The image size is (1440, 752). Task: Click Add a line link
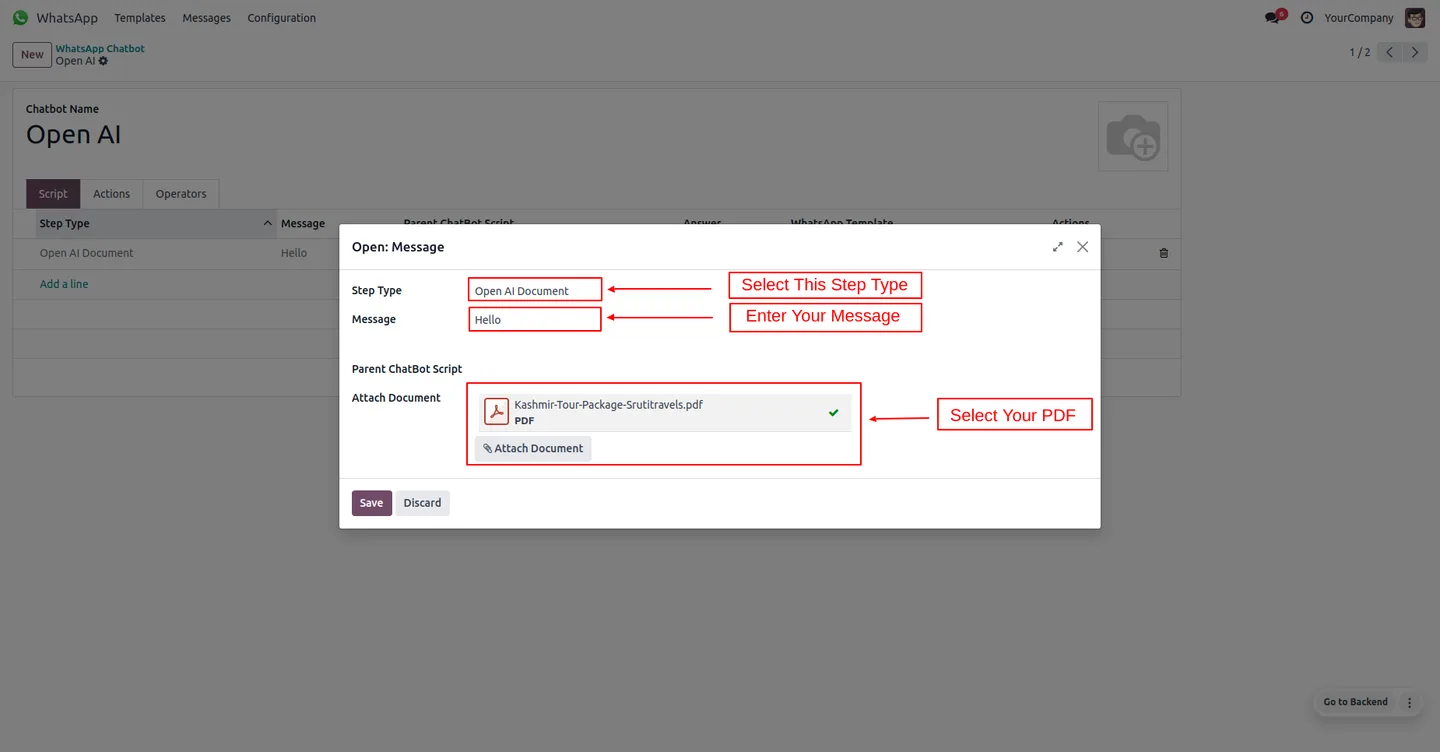click(64, 284)
